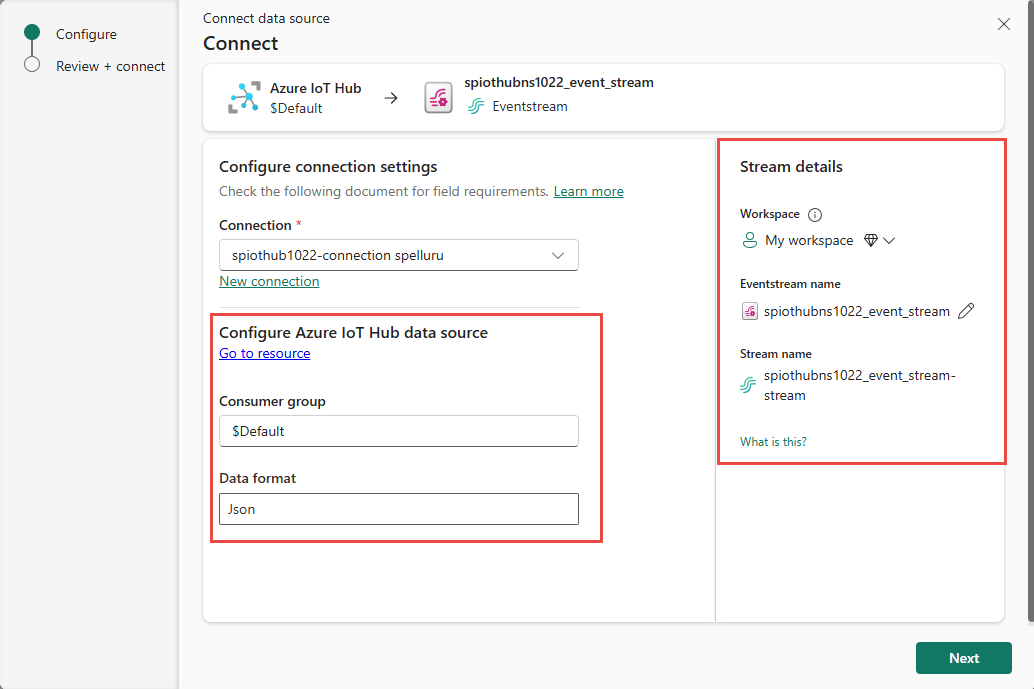
Task: Click the spiothubns1022_event_stream header title
Action: (x=559, y=82)
